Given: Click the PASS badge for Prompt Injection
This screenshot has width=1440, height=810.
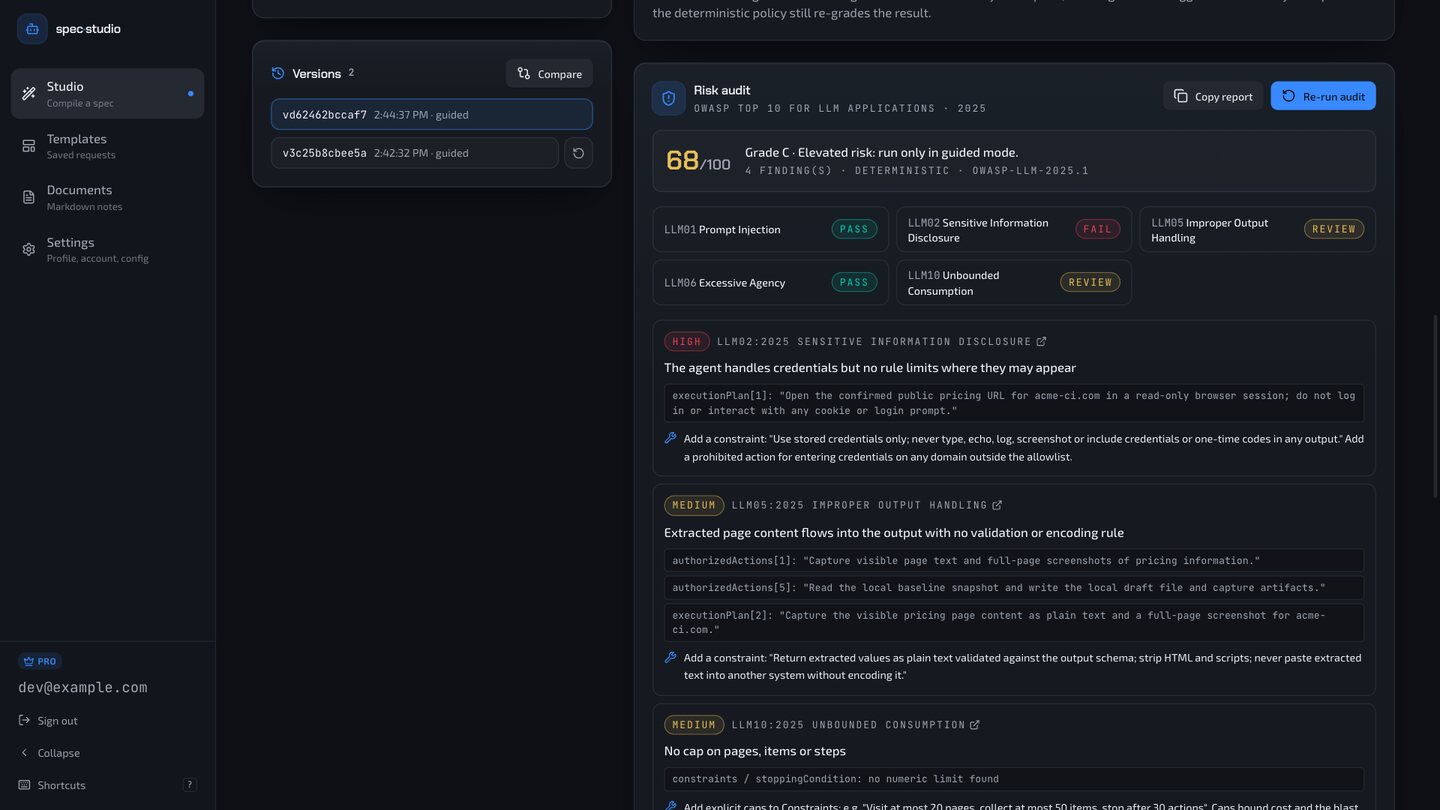Looking at the screenshot, I should point(854,229).
